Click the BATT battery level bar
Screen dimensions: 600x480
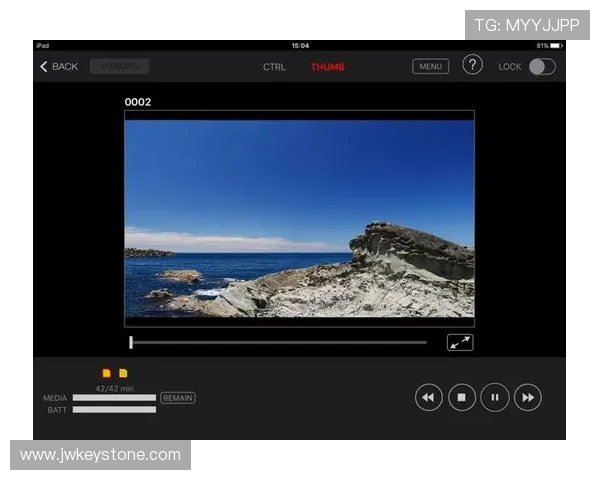(x=114, y=410)
